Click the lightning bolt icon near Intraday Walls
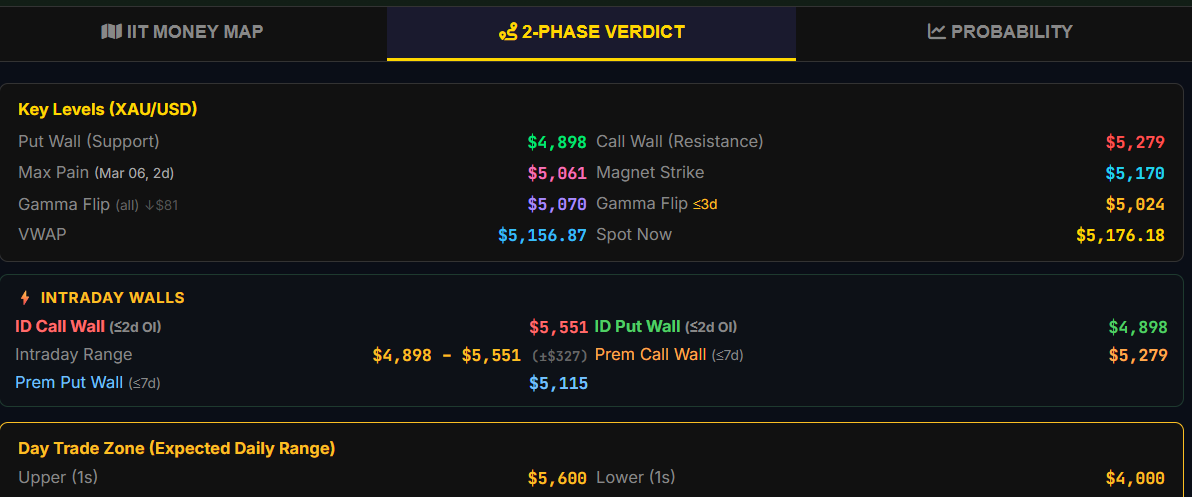The height and width of the screenshot is (497, 1192). (25, 298)
